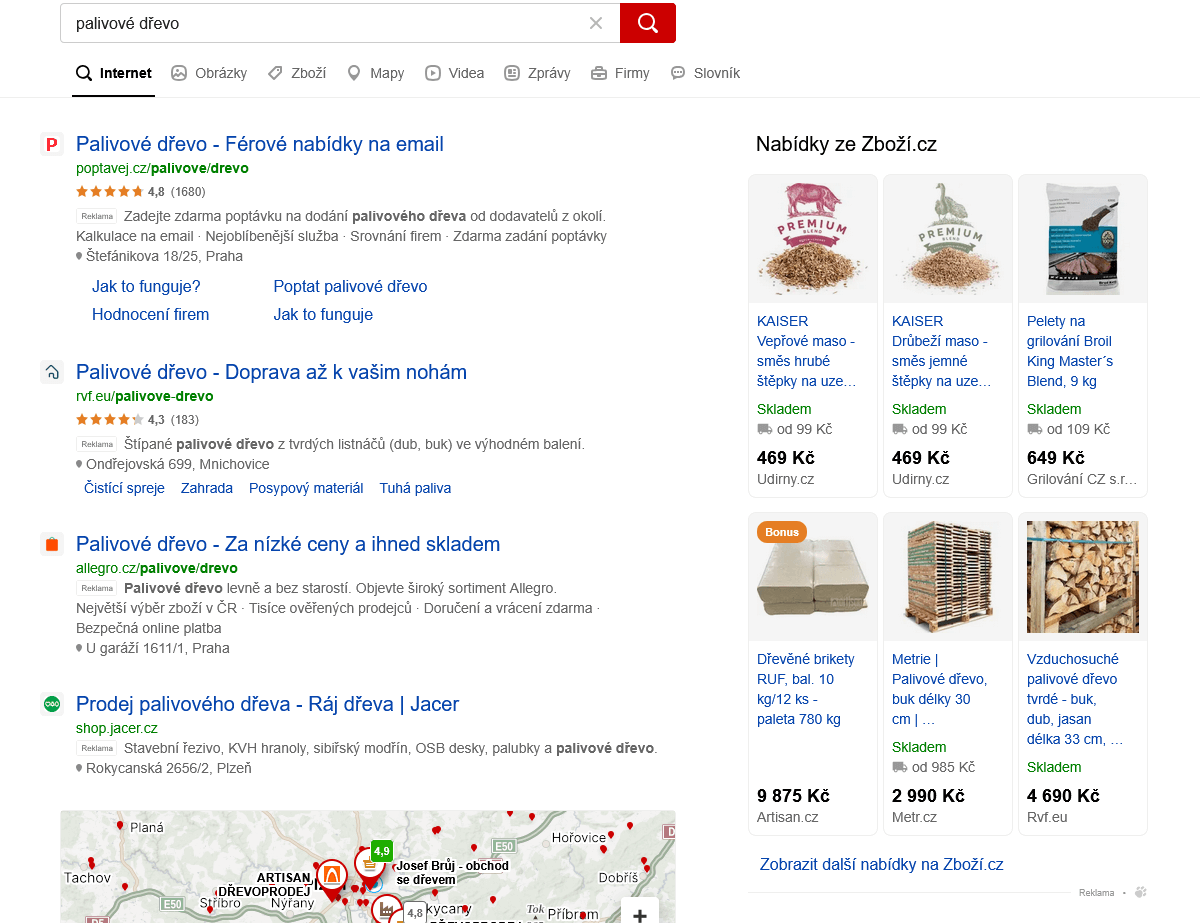This screenshot has height=923, width=1200.
Task: Open the Firmy tab
Action: coord(620,73)
